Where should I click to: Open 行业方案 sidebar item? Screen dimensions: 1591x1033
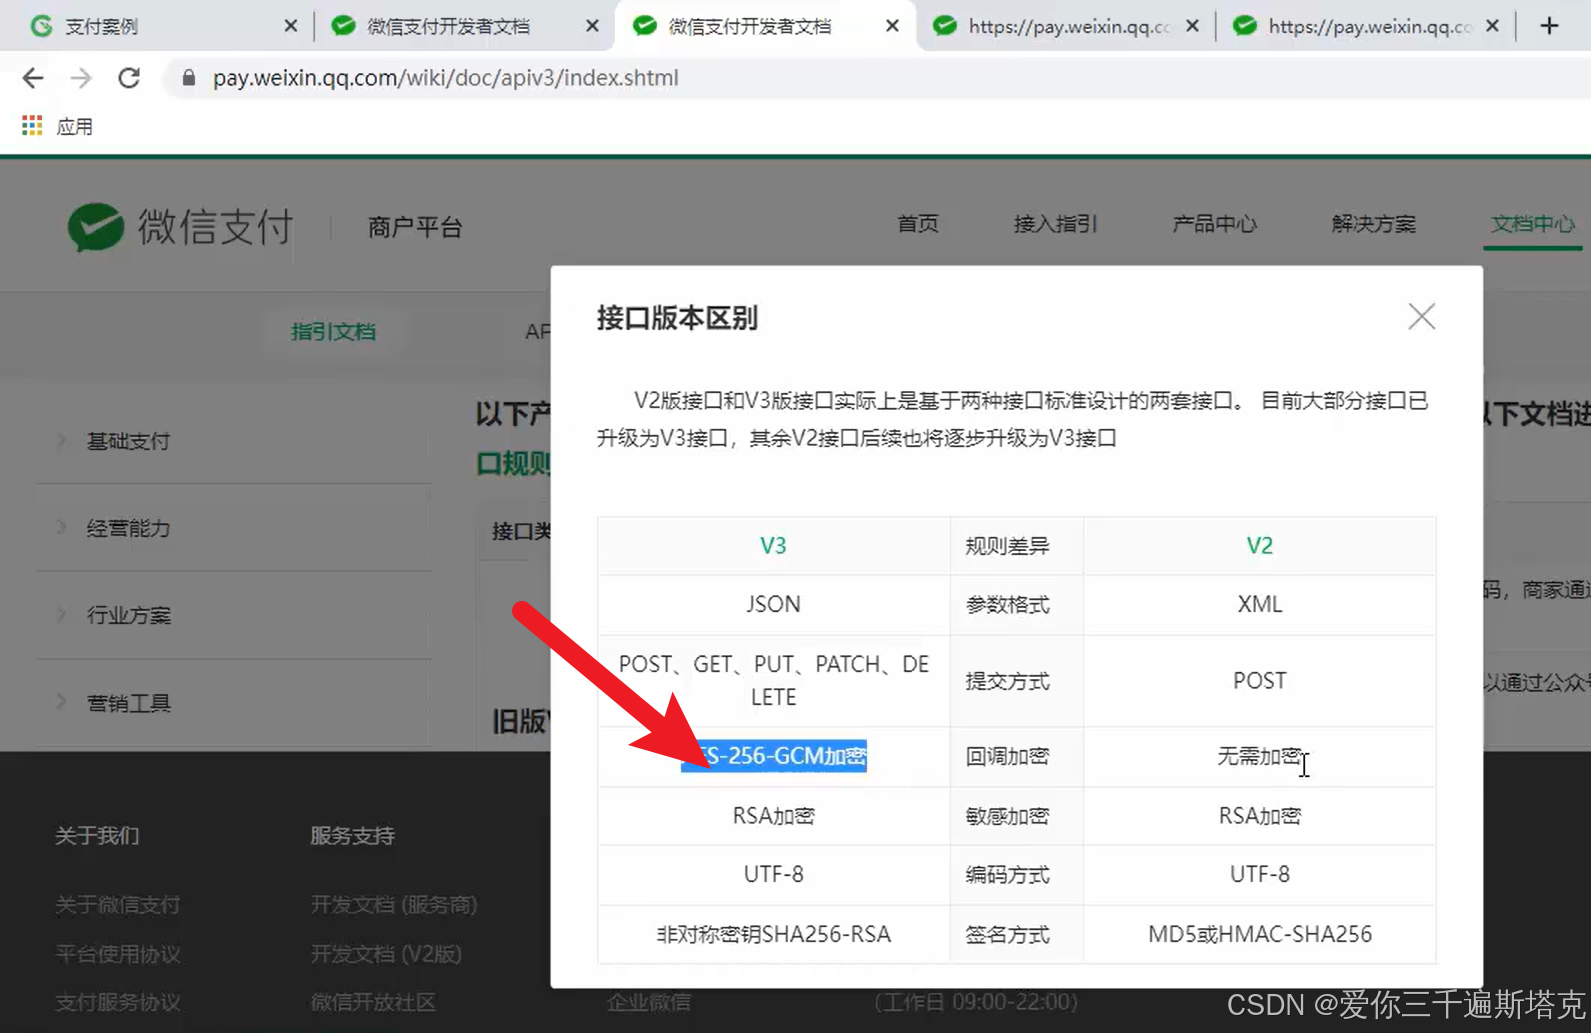(x=128, y=615)
